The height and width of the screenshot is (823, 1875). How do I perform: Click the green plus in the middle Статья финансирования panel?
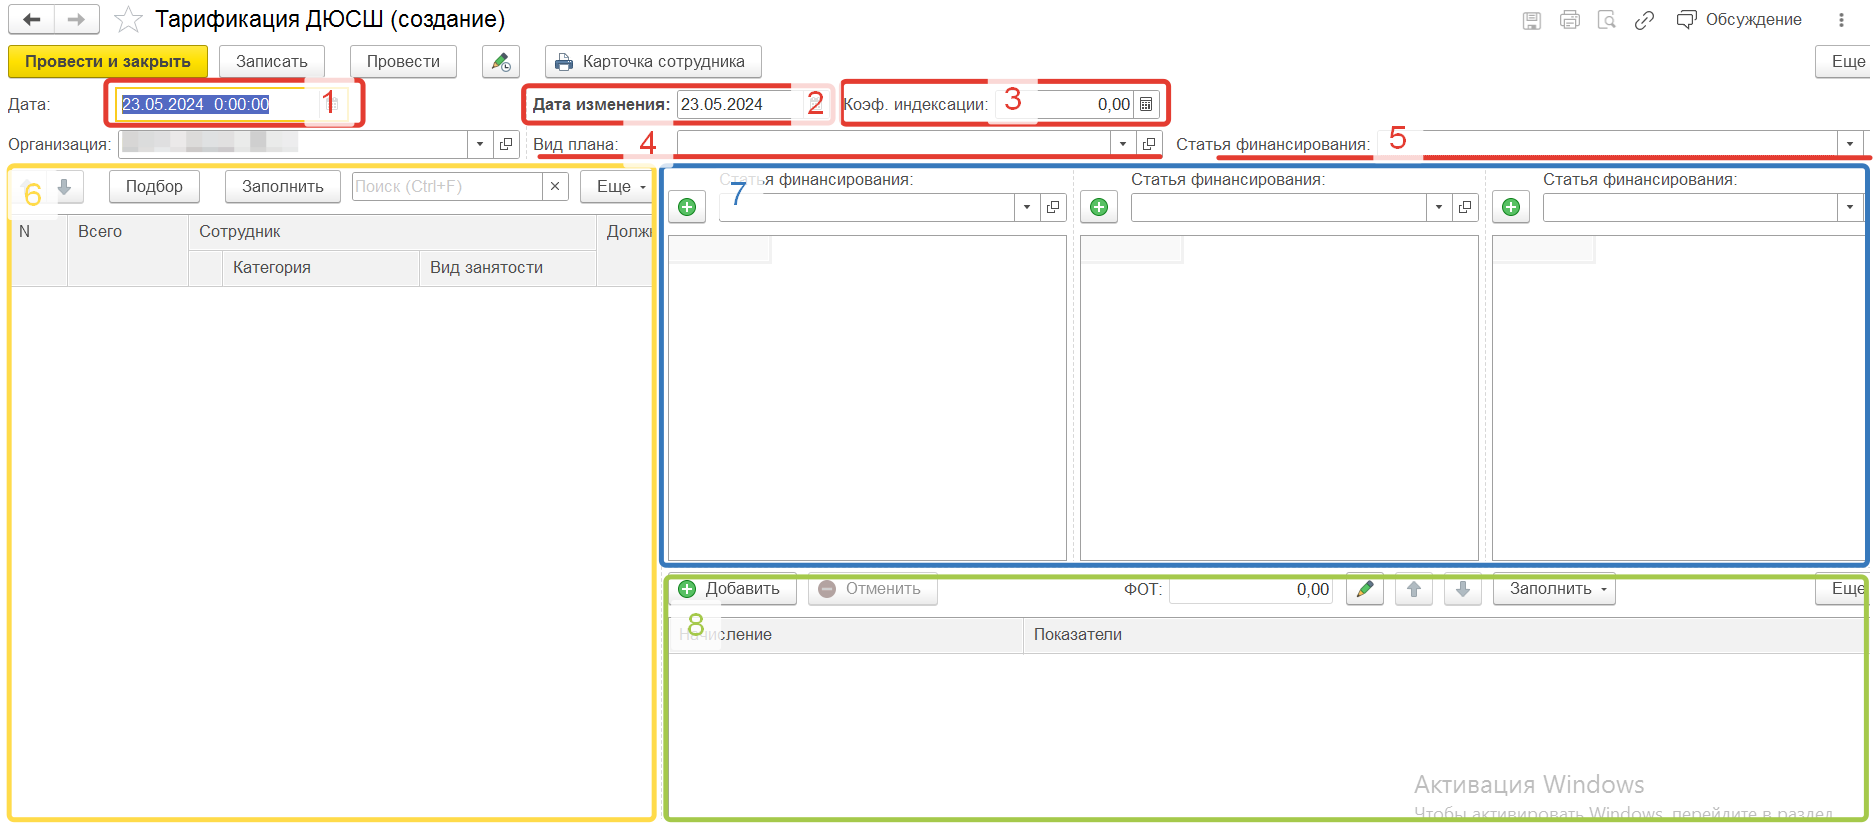coord(1099,207)
